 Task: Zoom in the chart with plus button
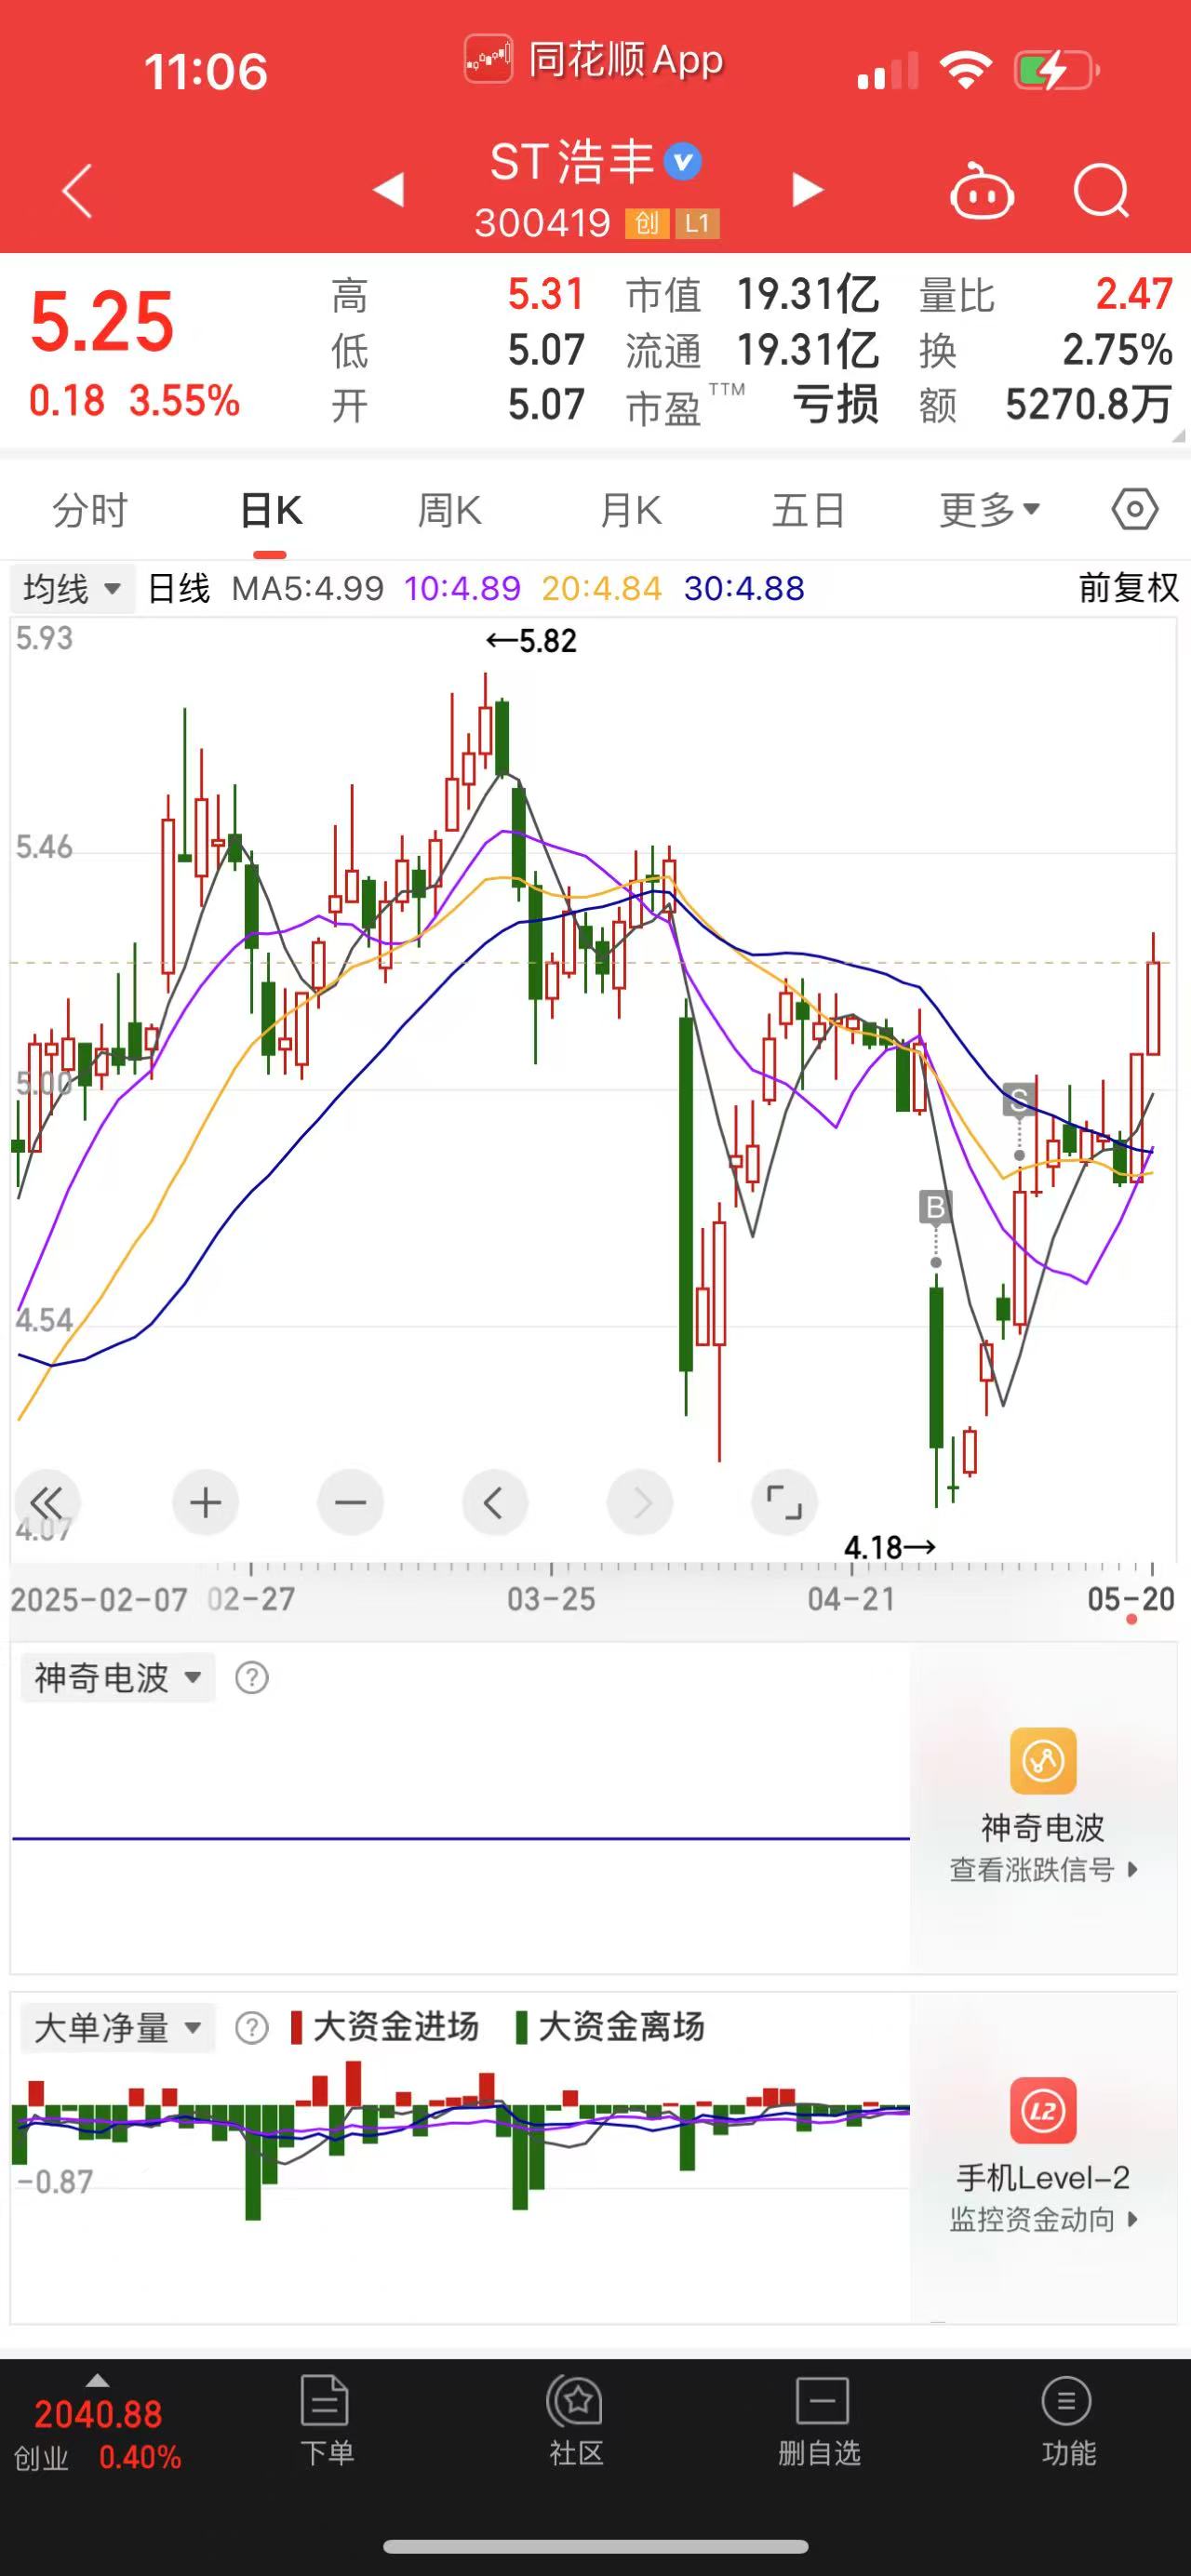[205, 1502]
